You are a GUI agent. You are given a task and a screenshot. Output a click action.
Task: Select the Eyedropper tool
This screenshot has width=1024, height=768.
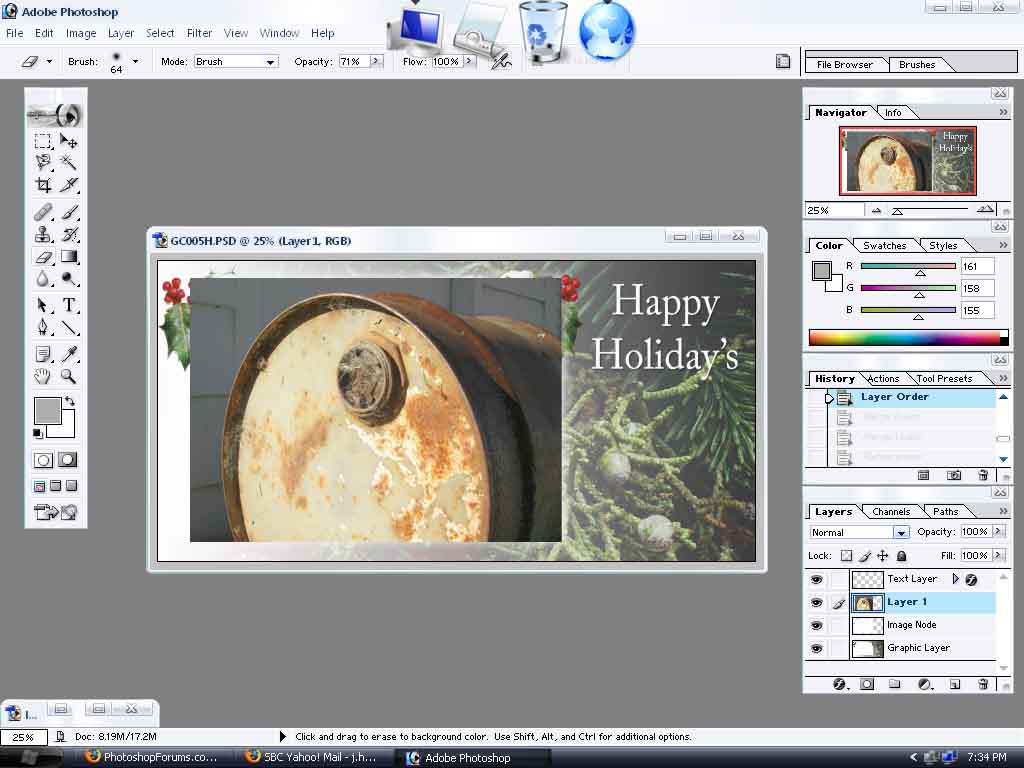pos(69,354)
